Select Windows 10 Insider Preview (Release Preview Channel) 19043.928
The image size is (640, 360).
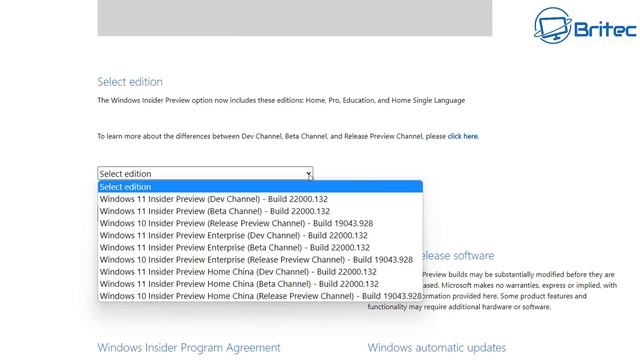(x=260, y=223)
